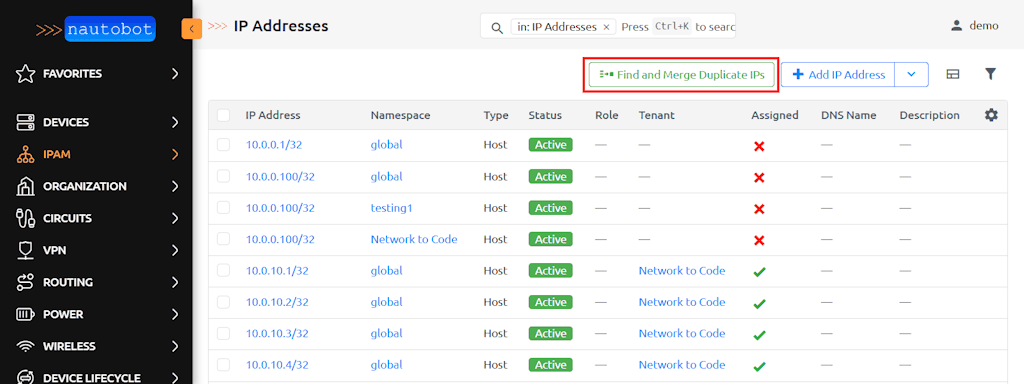The image size is (1024, 384).
Task: Expand the IPAM menu chevron
Action: [174, 155]
